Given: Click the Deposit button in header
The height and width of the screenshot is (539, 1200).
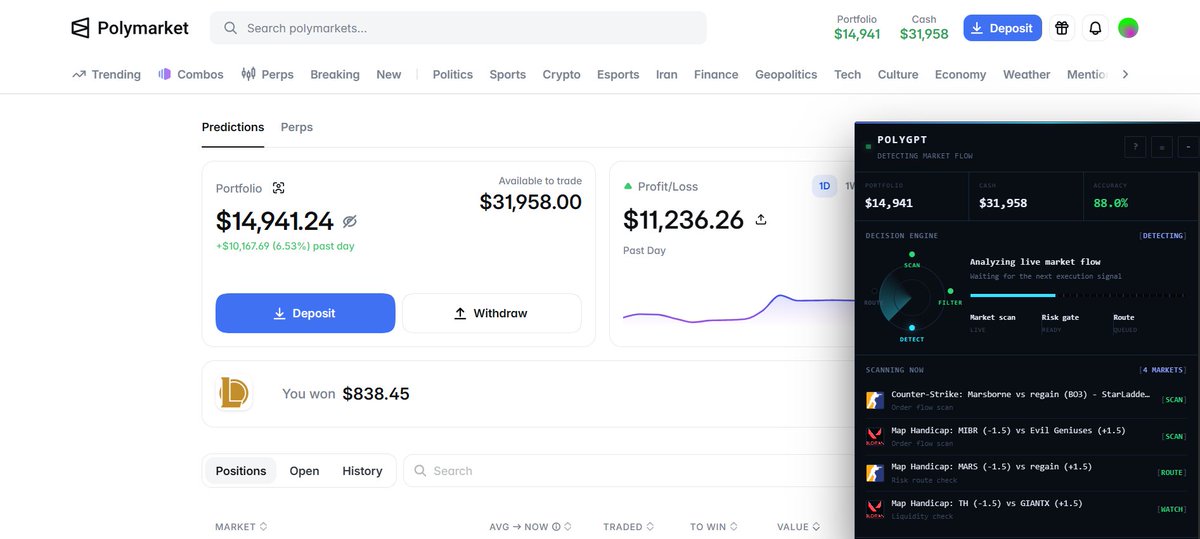Looking at the screenshot, I should click(1002, 28).
